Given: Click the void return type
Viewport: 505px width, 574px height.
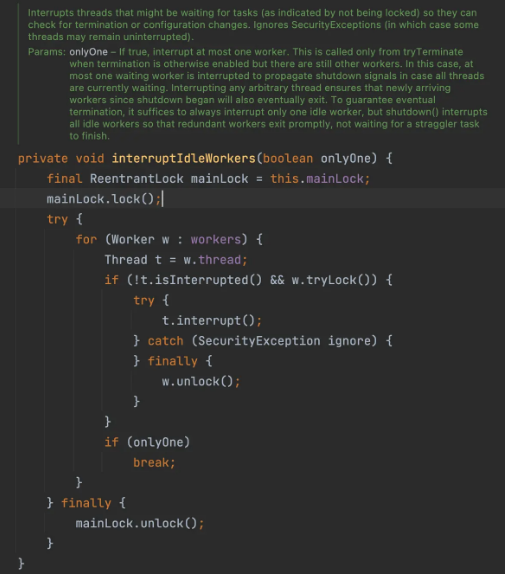Looking at the screenshot, I should (x=90, y=159).
